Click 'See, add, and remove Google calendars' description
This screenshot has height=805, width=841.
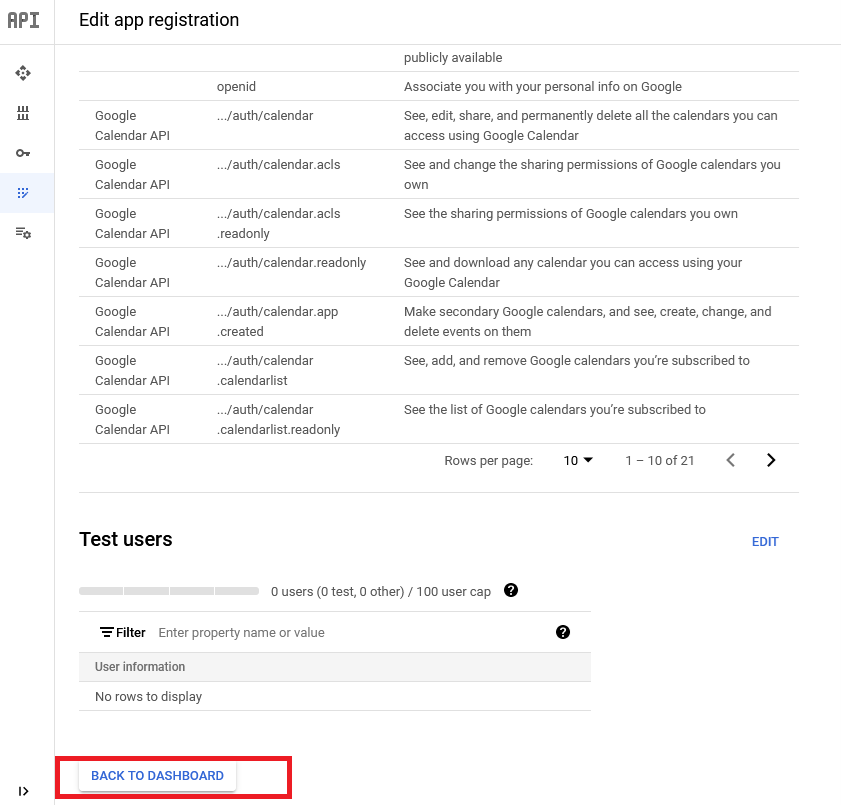pyautogui.click(x=577, y=360)
